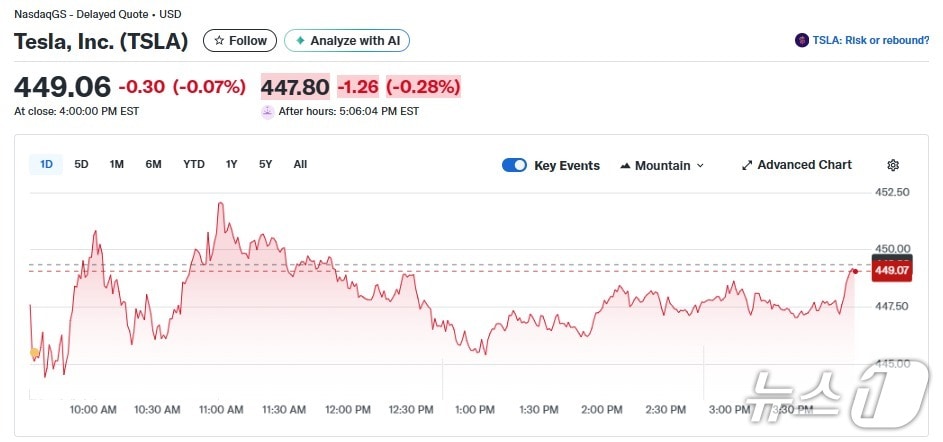Expand the Mountain chart type dropdown
This screenshot has width=943, height=442.
click(662, 165)
